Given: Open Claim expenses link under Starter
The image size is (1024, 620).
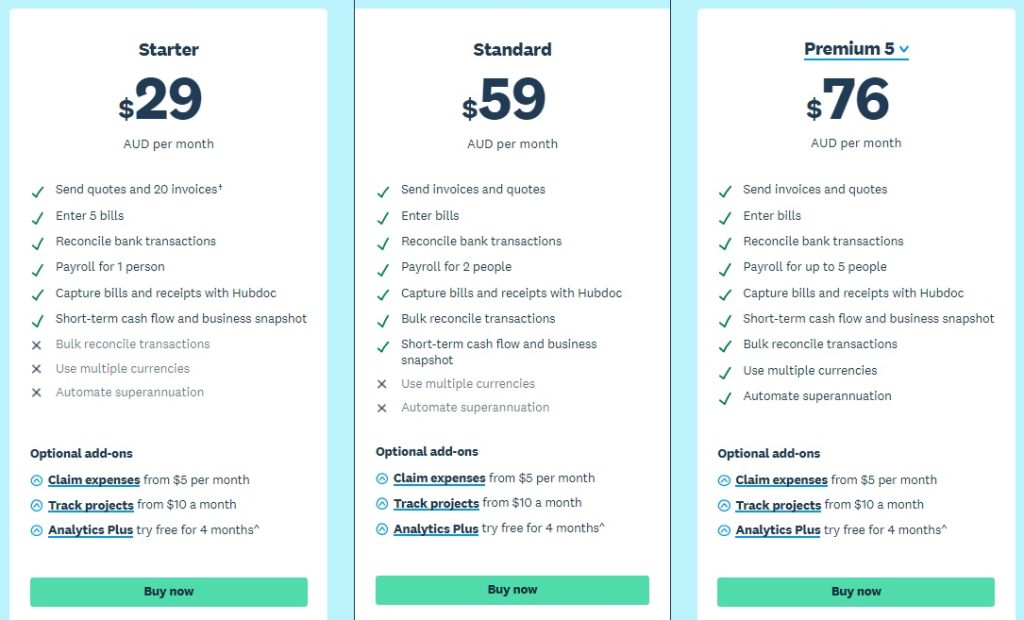Looking at the screenshot, I should pyautogui.click(x=94, y=480).
